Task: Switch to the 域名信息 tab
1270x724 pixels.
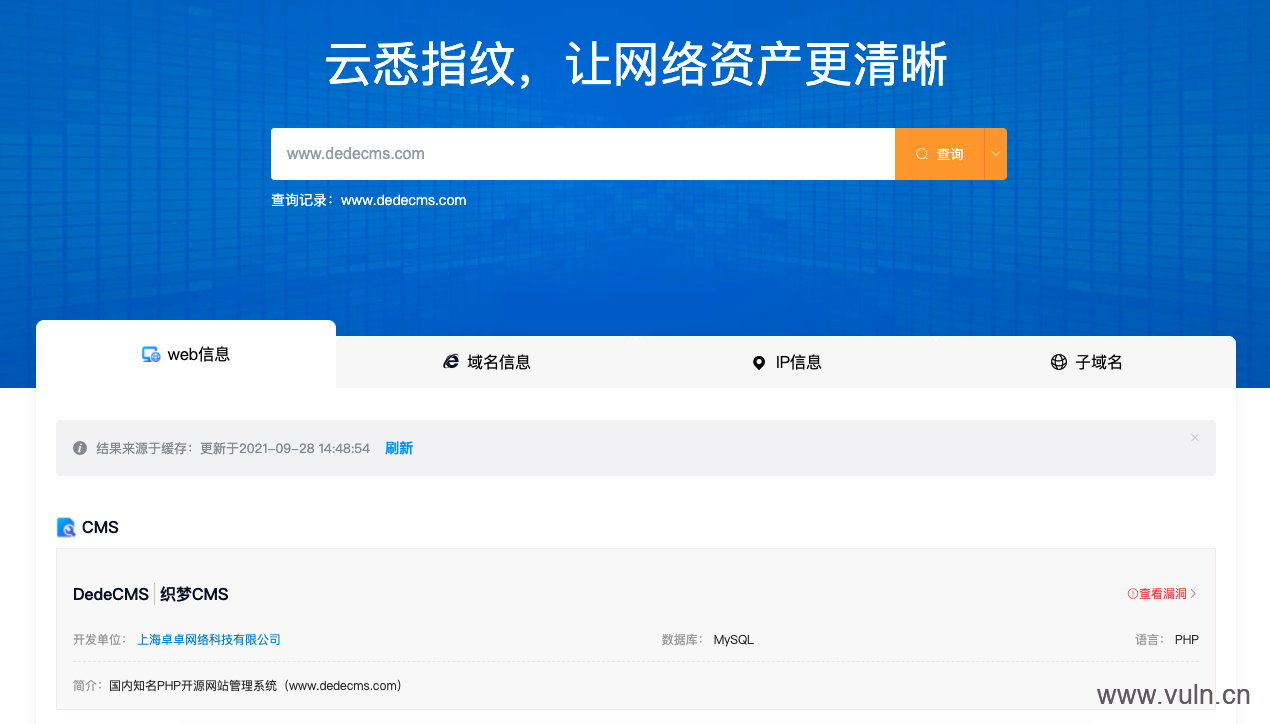Action: [486, 362]
